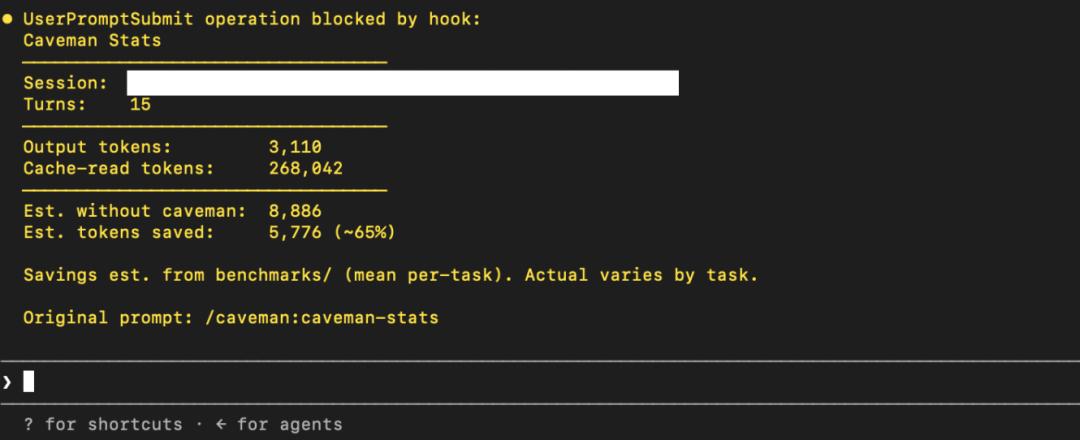Viewport: 1080px width, 440px height.
Task: Click the 'UserPromptSubmit operation blocked by hook' line
Action: (251, 19)
